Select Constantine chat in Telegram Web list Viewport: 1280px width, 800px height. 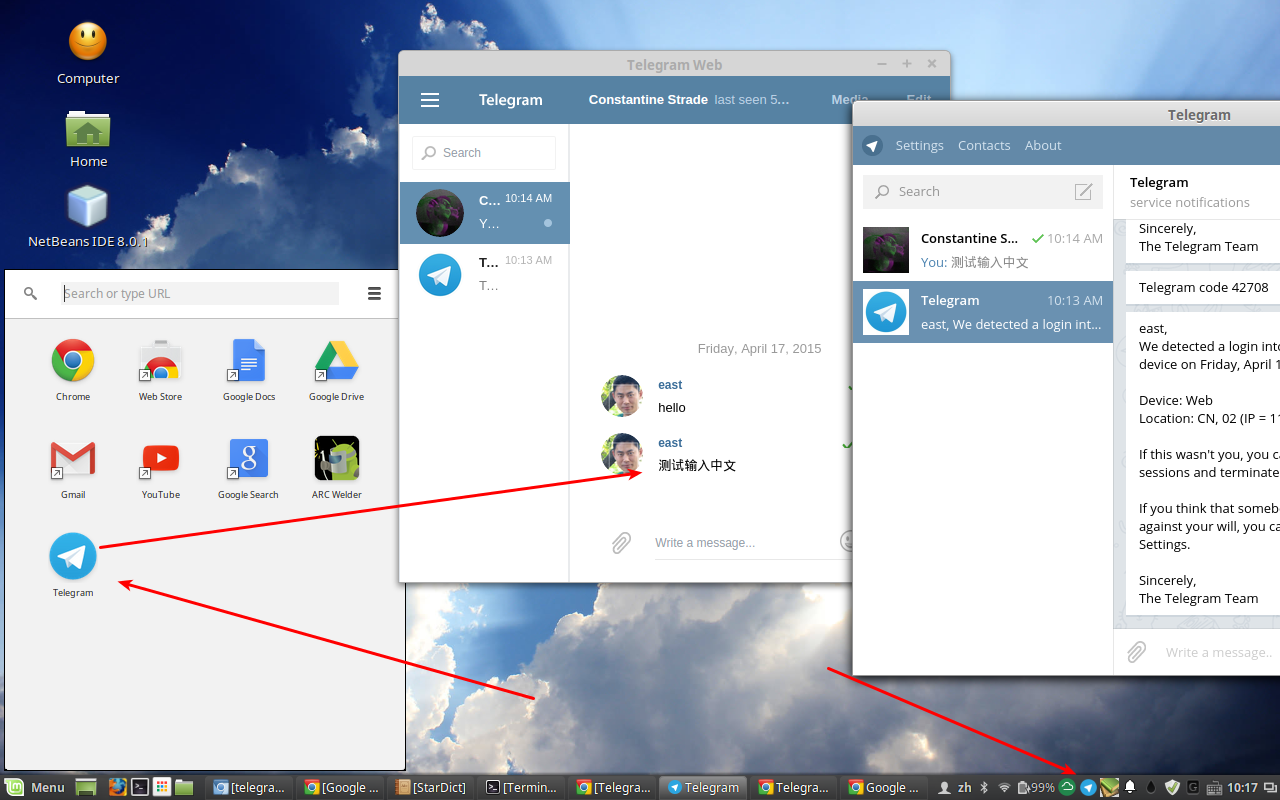click(x=484, y=213)
